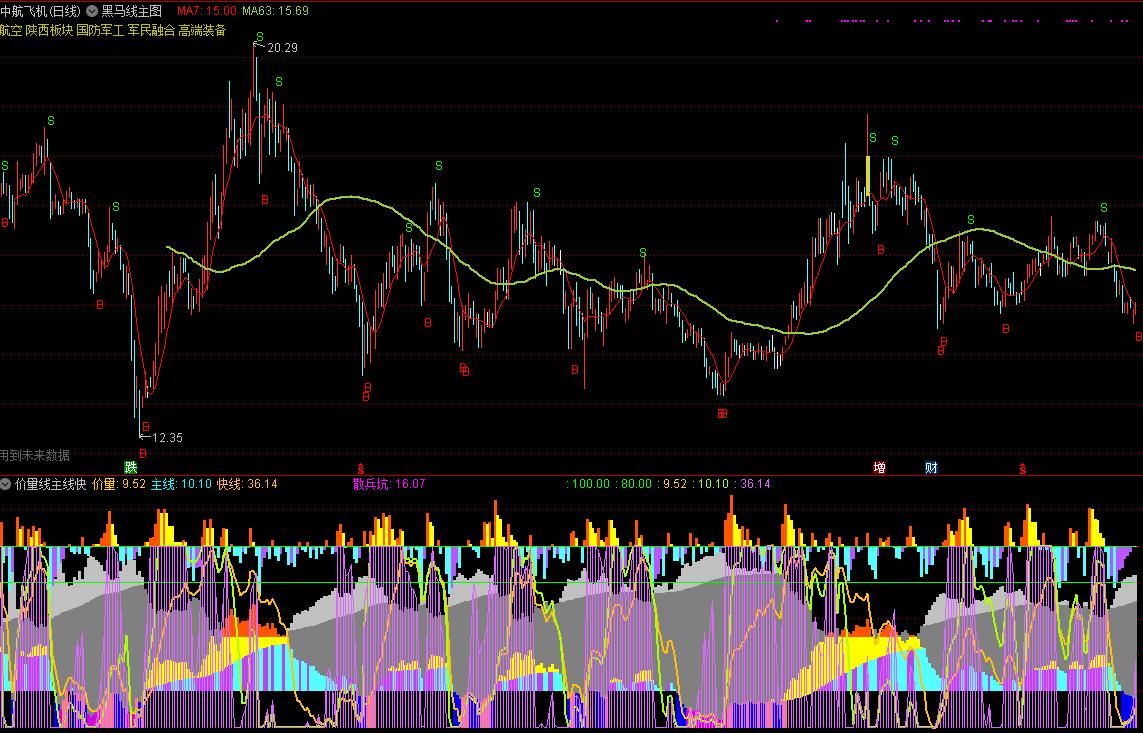Click the MA7 moving average label
This screenshot has height=733, width=1143.
point(206,11)
